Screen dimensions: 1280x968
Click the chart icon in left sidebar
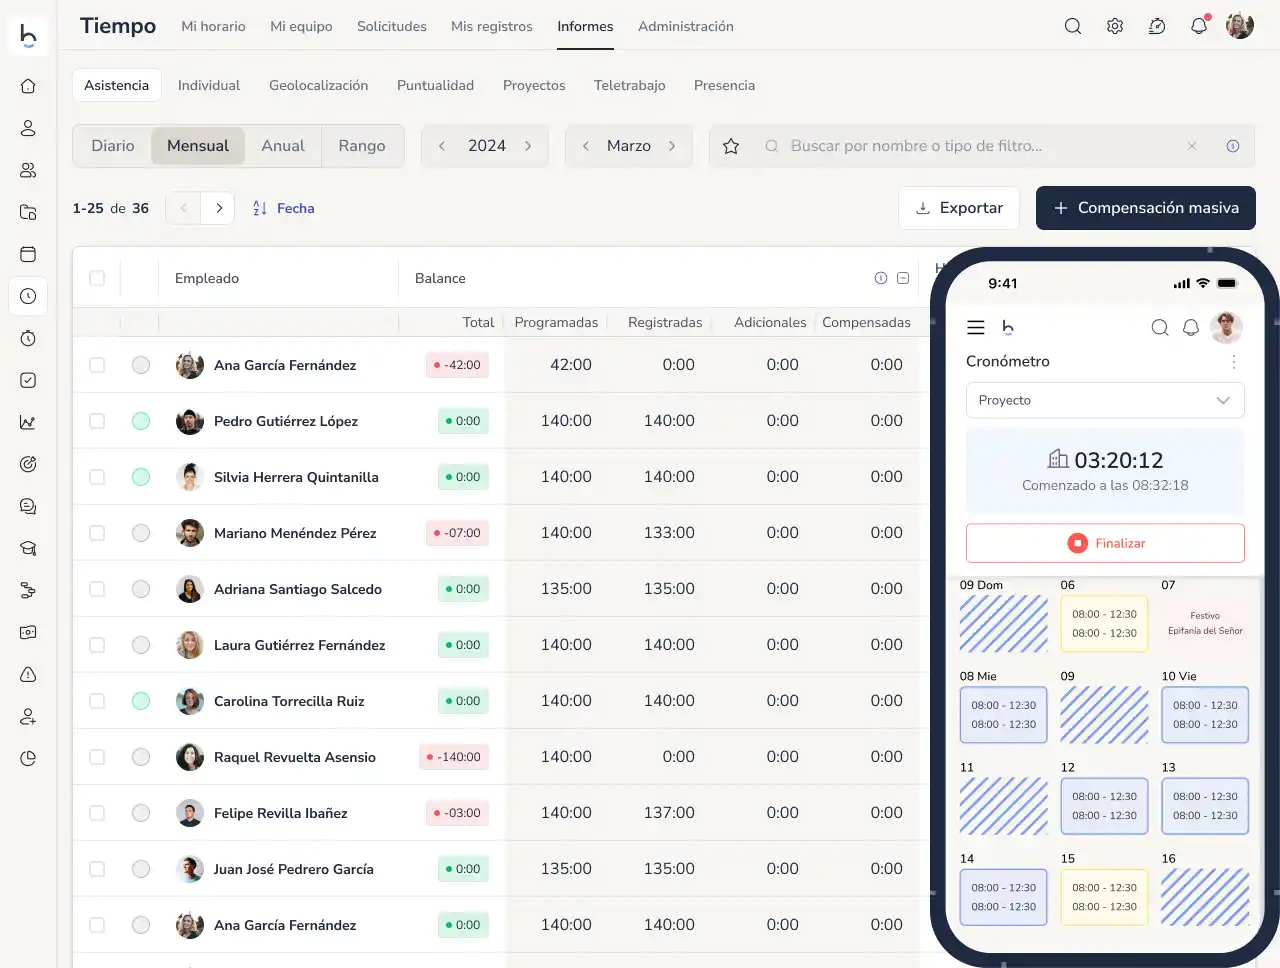pos(28,422)
